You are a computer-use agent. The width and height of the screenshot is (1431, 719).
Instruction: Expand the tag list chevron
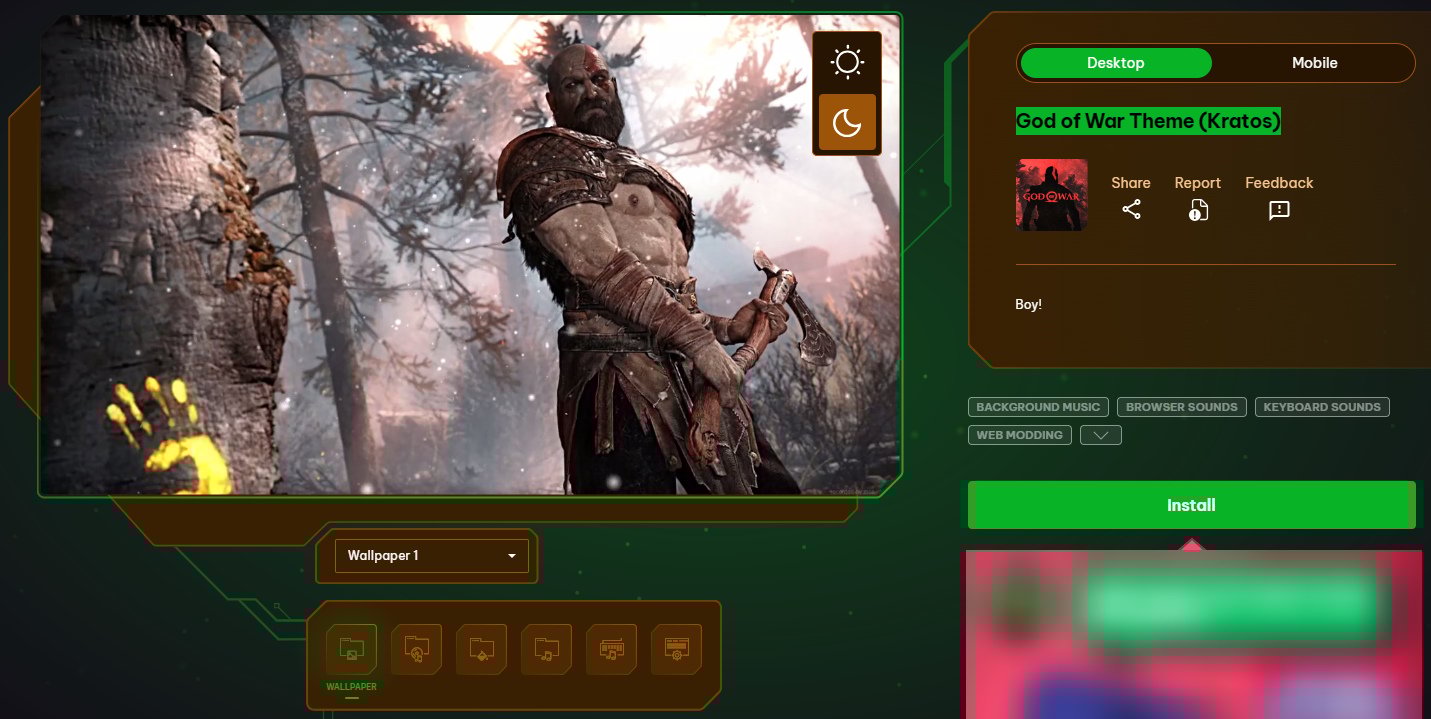(x=1101, y=435)
